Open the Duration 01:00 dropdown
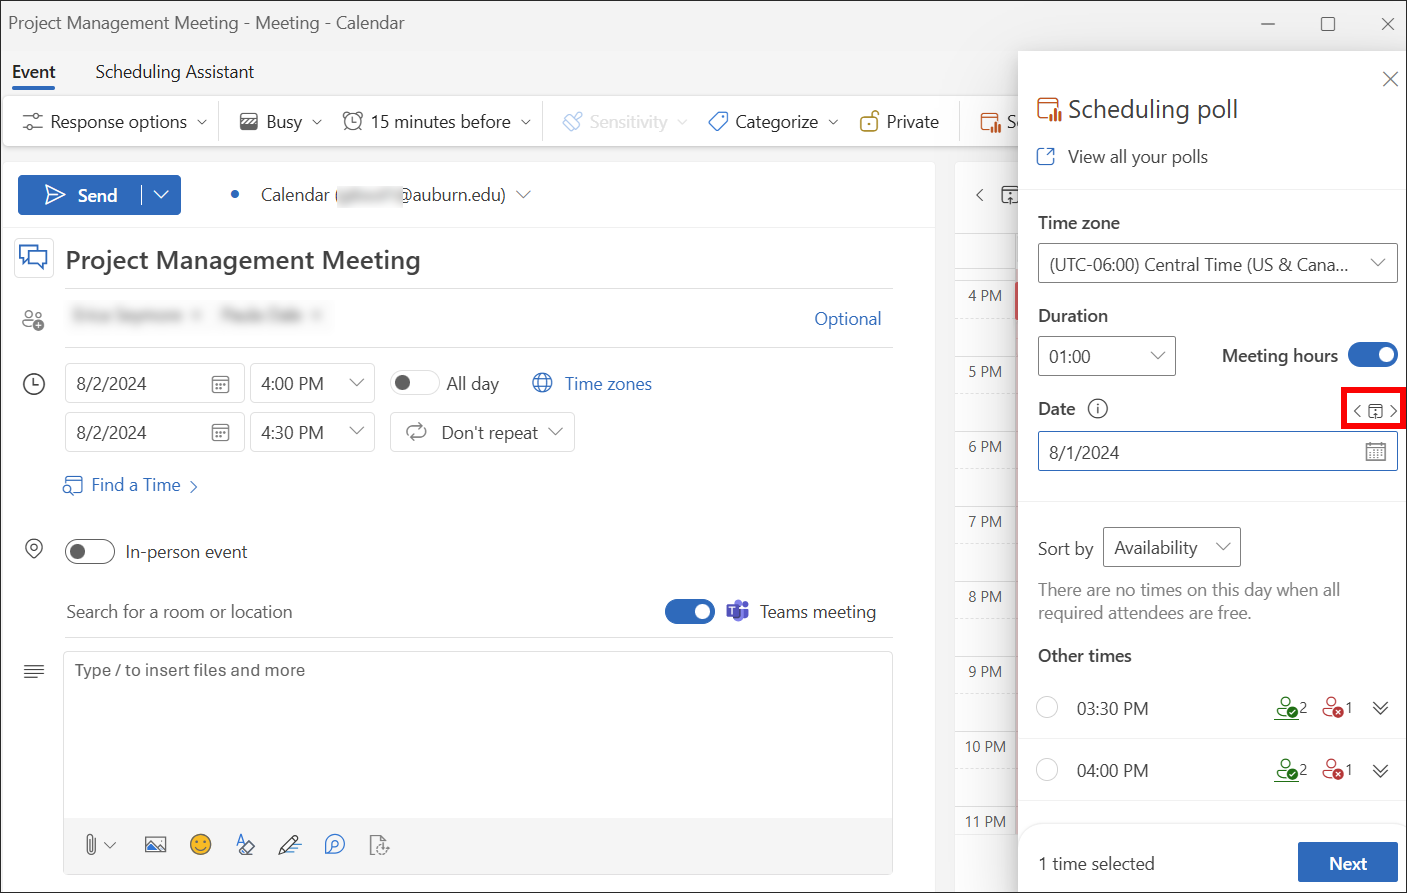Image resolution: width=1407 pixels, height=893 pixels. [1106, 356]
